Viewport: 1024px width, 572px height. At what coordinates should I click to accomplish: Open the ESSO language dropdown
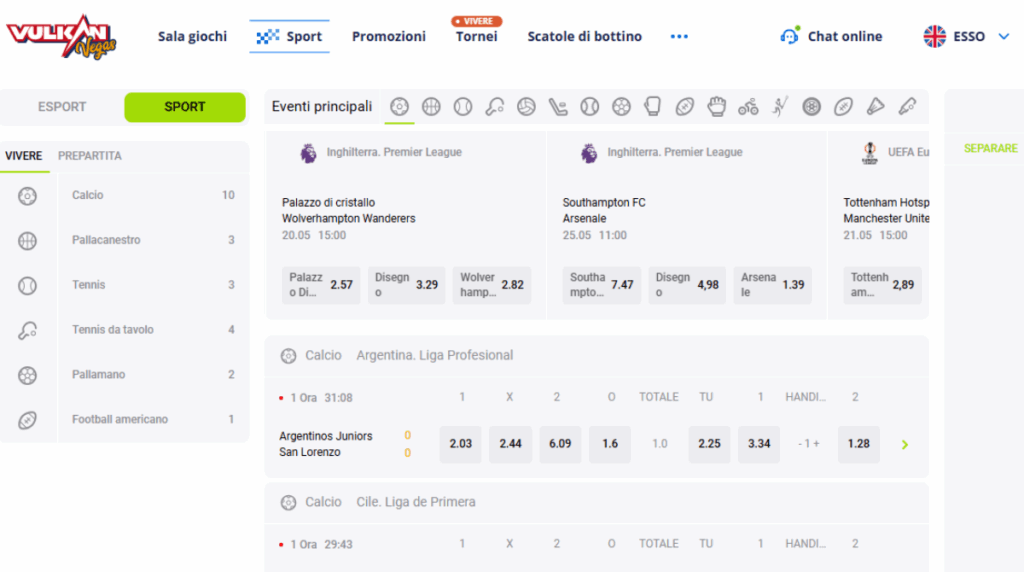[x=967, y=37]
